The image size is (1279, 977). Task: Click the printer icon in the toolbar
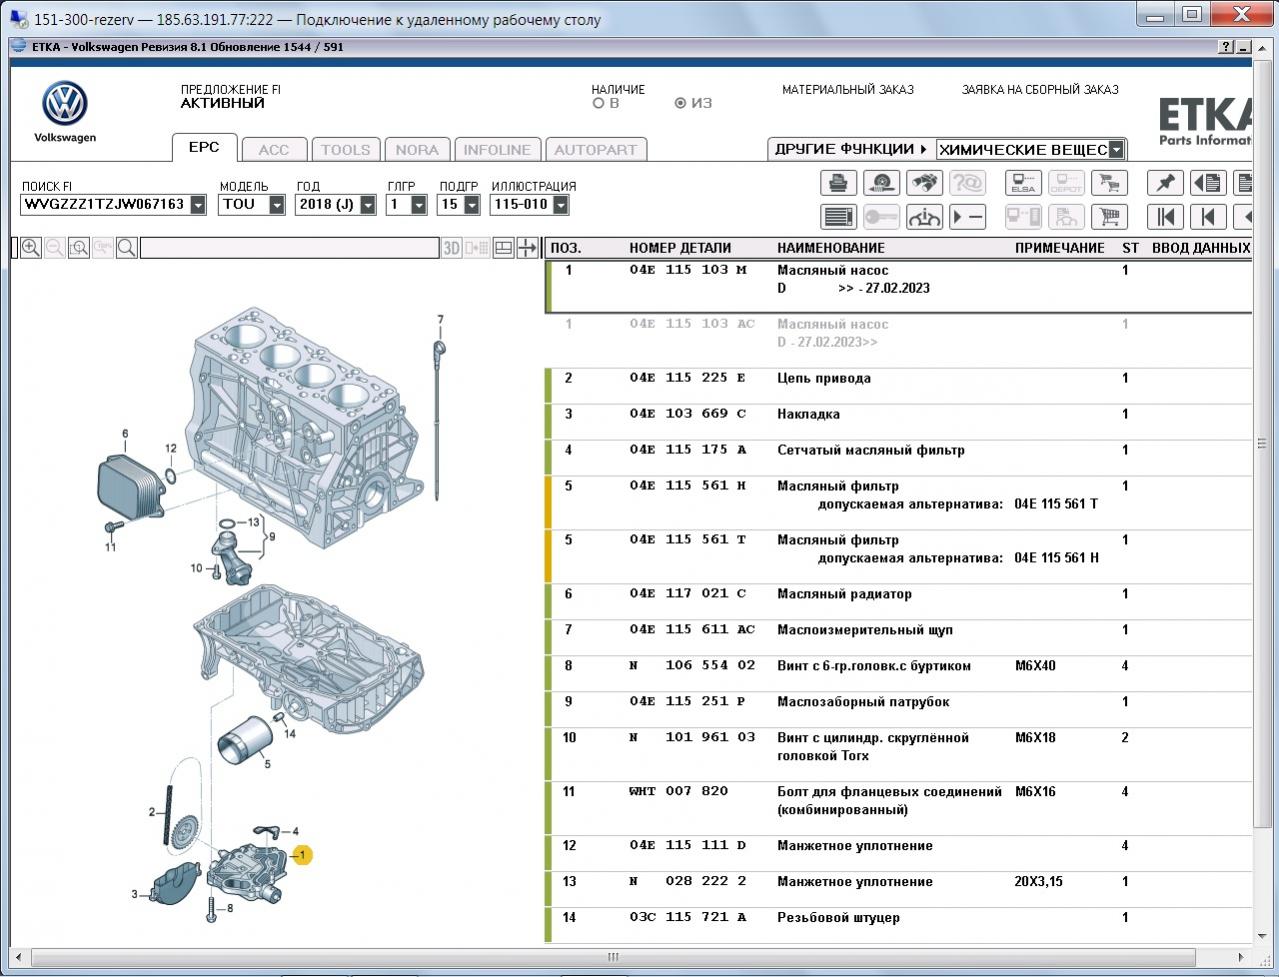coord(838,183)
